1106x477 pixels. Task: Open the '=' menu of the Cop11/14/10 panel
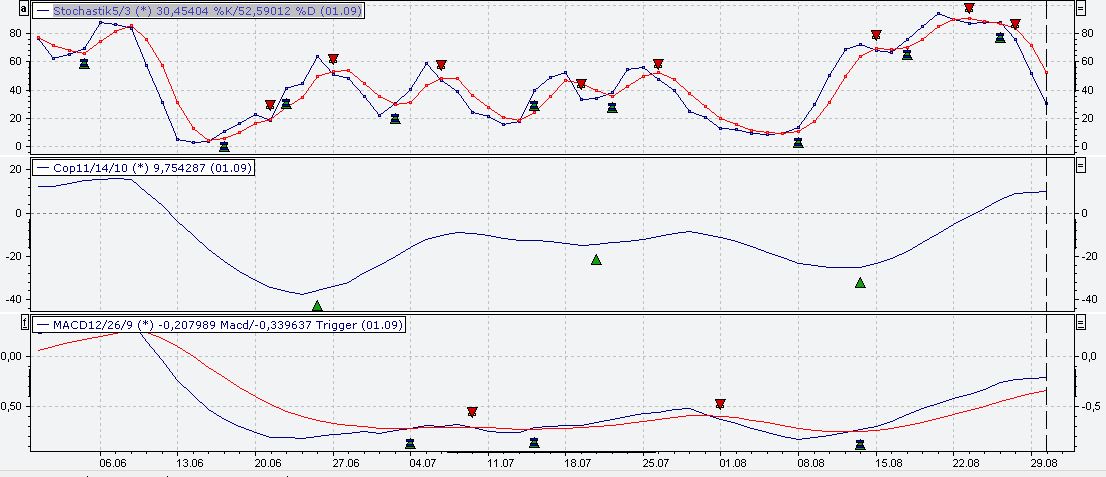(1080, 167)
